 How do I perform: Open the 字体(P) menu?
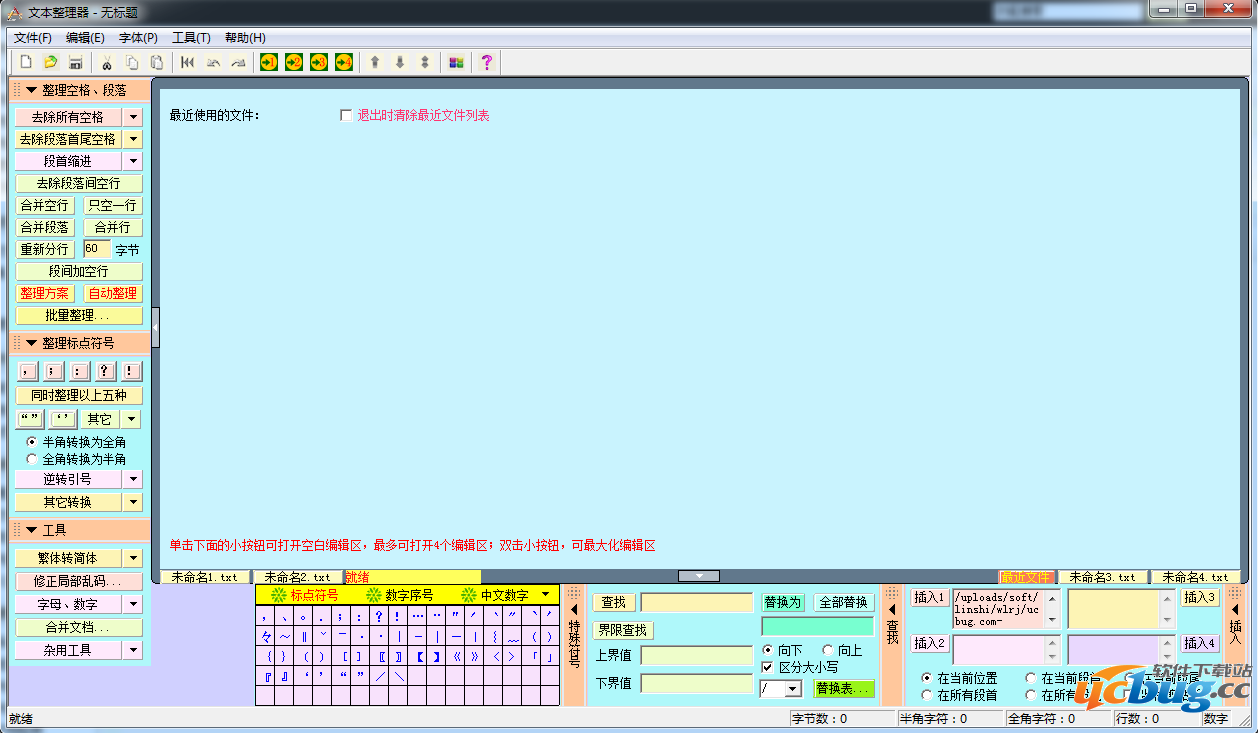138,38
